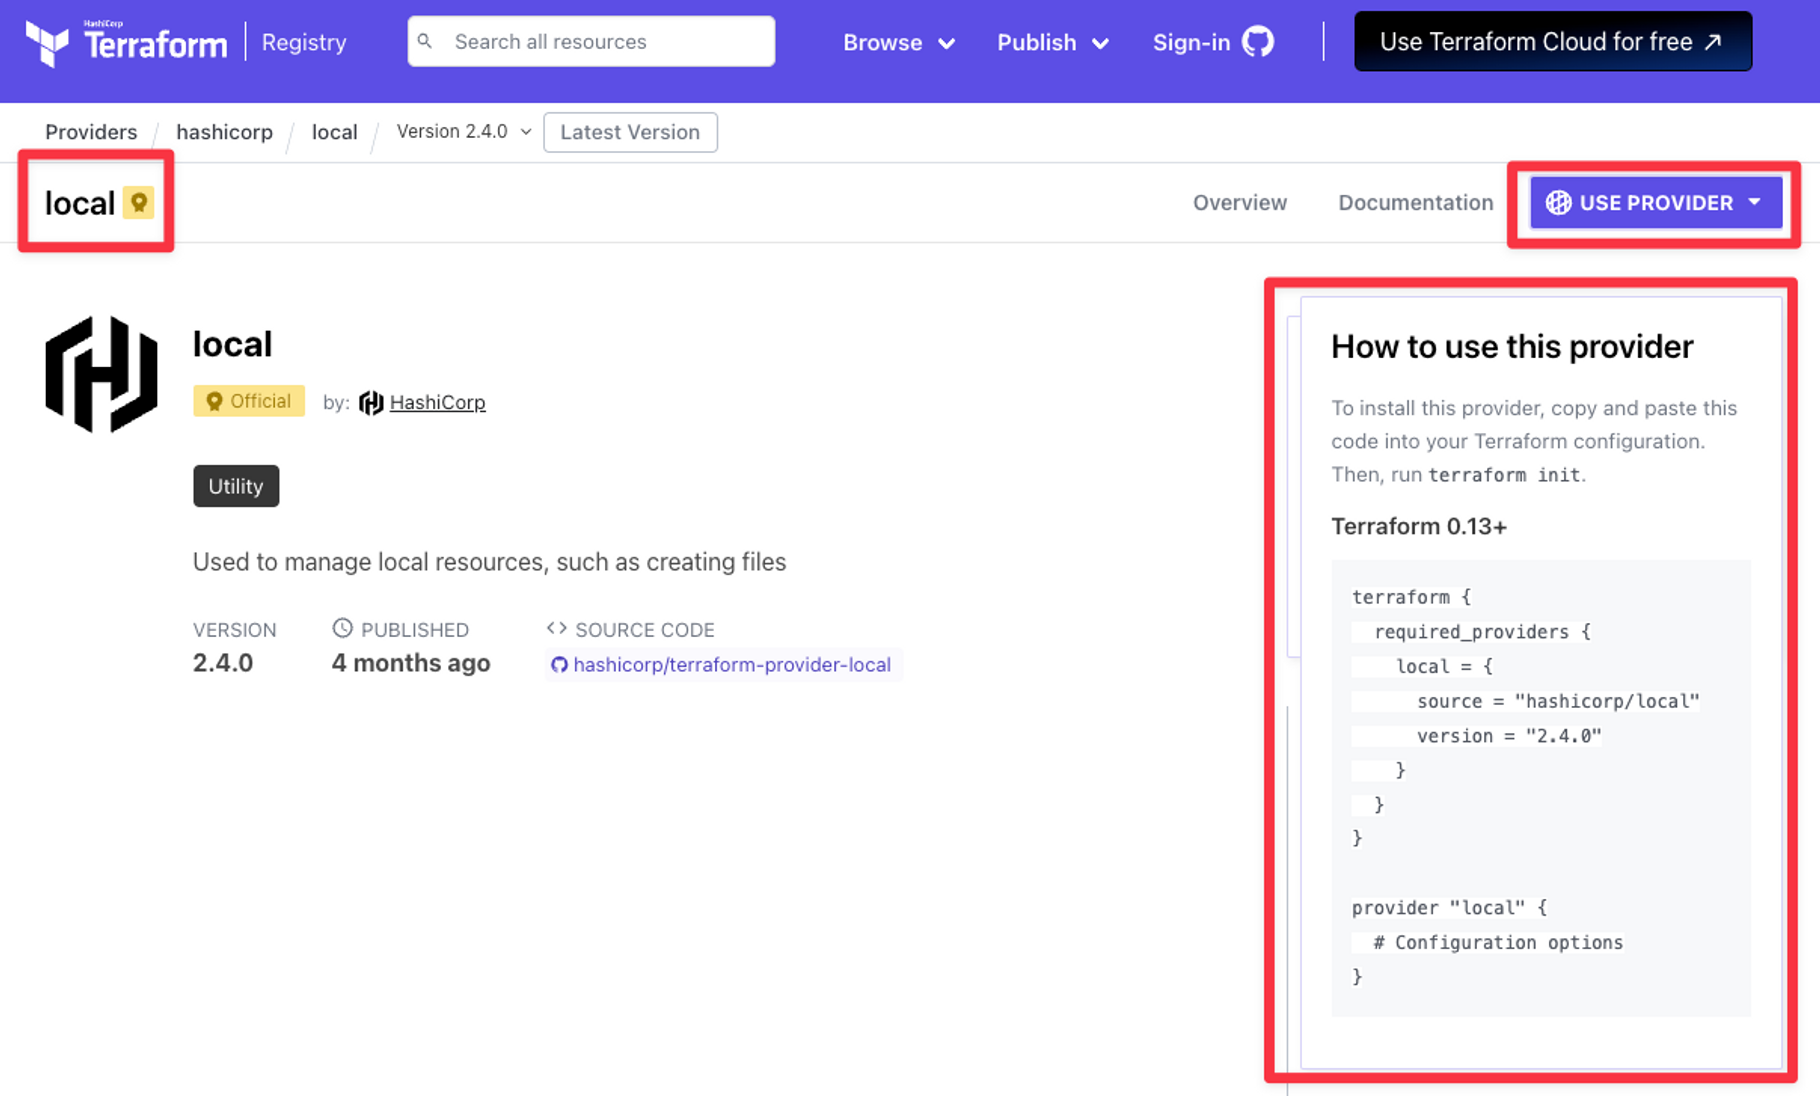Click the large HashiCorp provider logo
The width and height of the screenshot is (1820, 1096).
(x=101, y=375)
